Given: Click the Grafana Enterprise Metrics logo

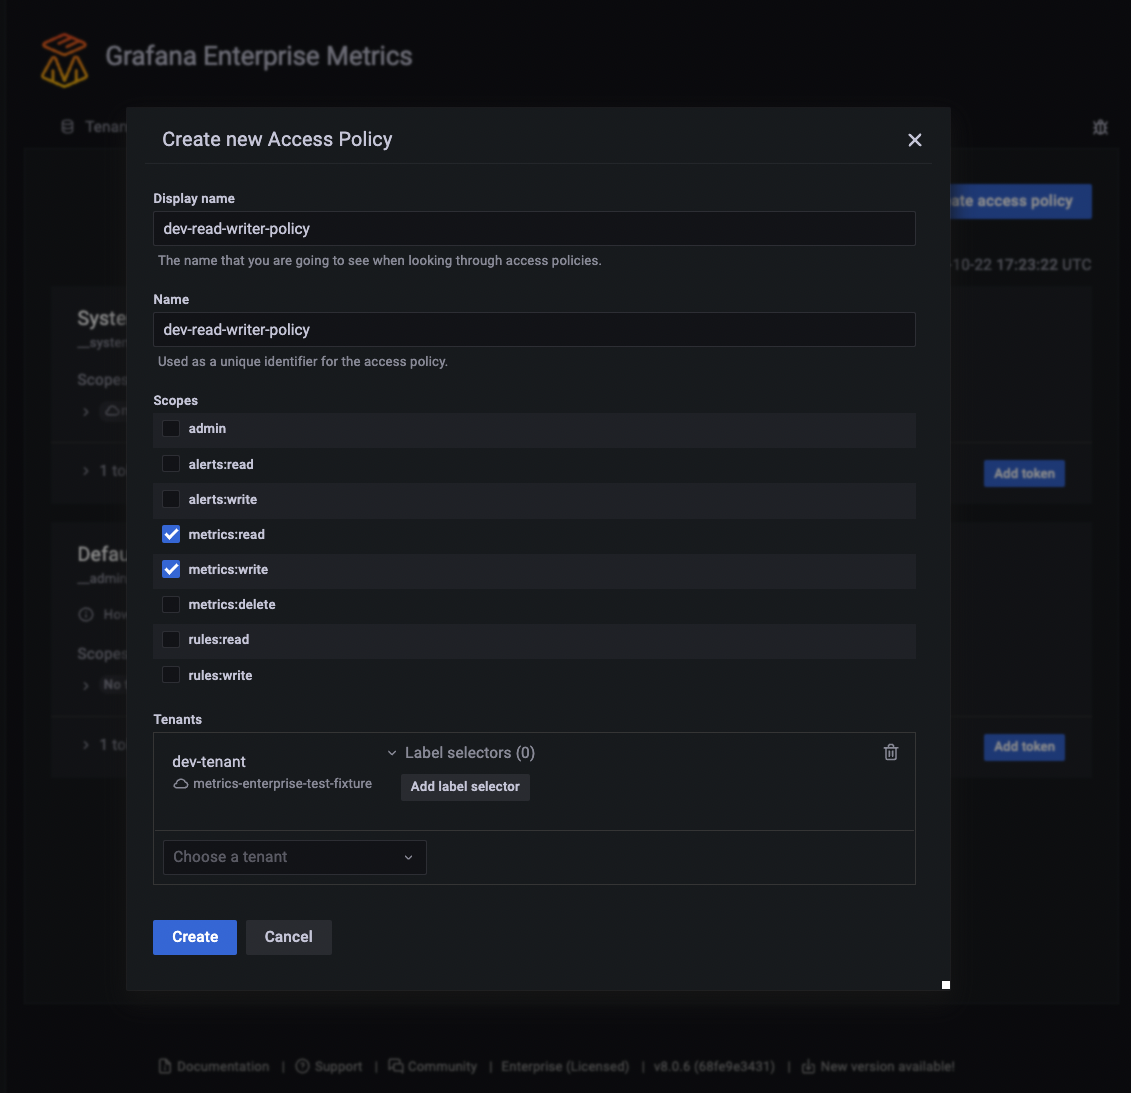Looking at the screenshot, I should point(64,60).
